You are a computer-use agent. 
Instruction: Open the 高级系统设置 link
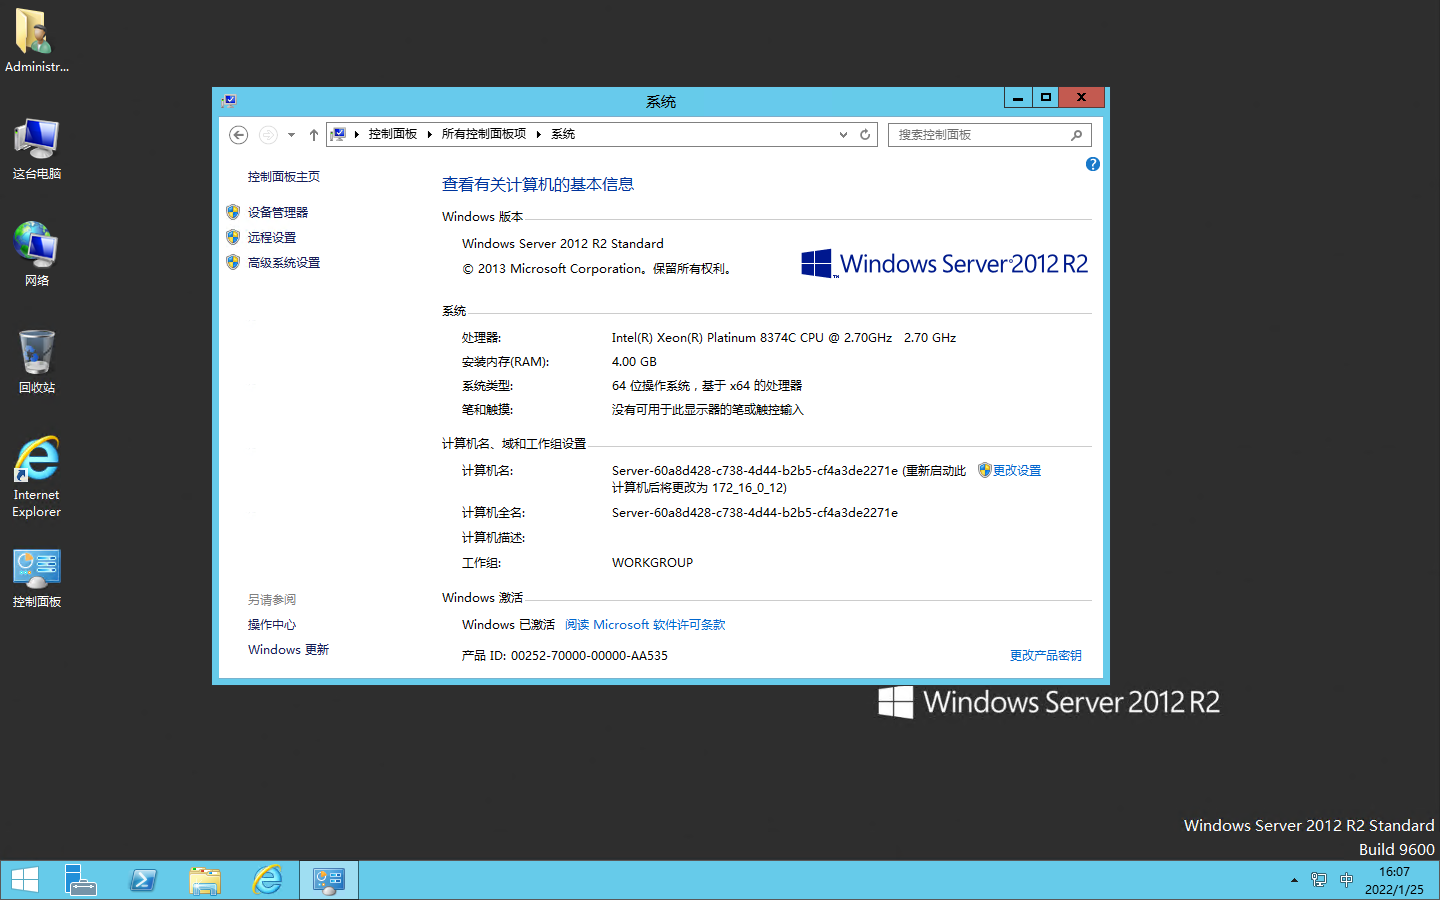pyautogui.click(x=284, y=263)
